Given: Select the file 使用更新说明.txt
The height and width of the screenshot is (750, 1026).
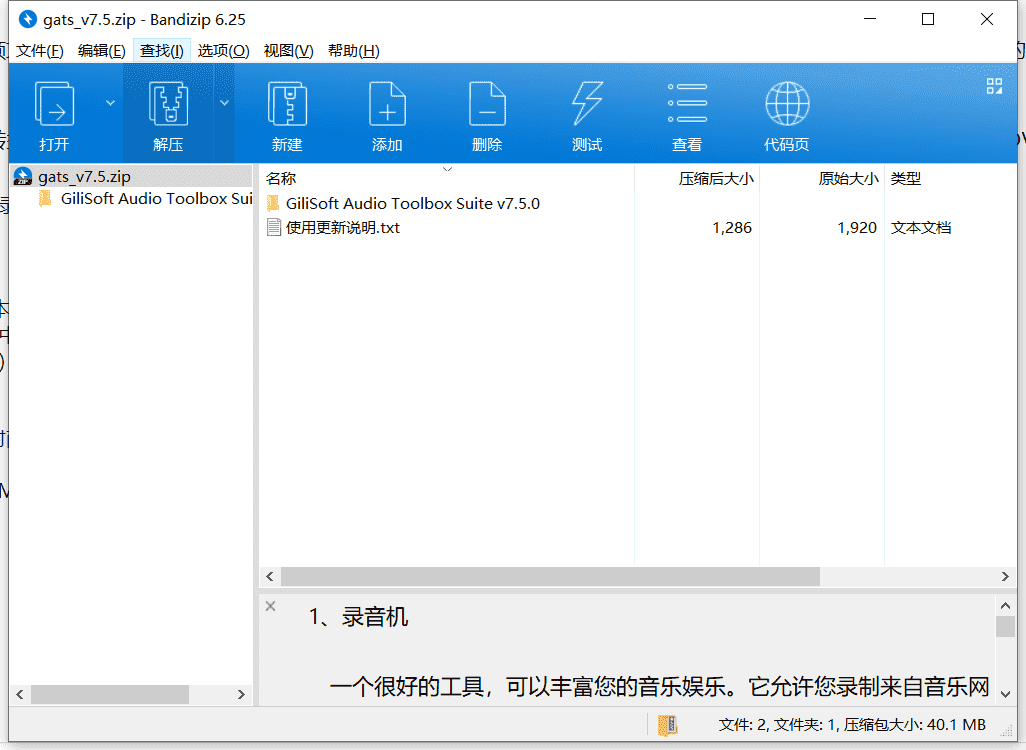Looking at the screenshot, I should (x=343, y=228).
